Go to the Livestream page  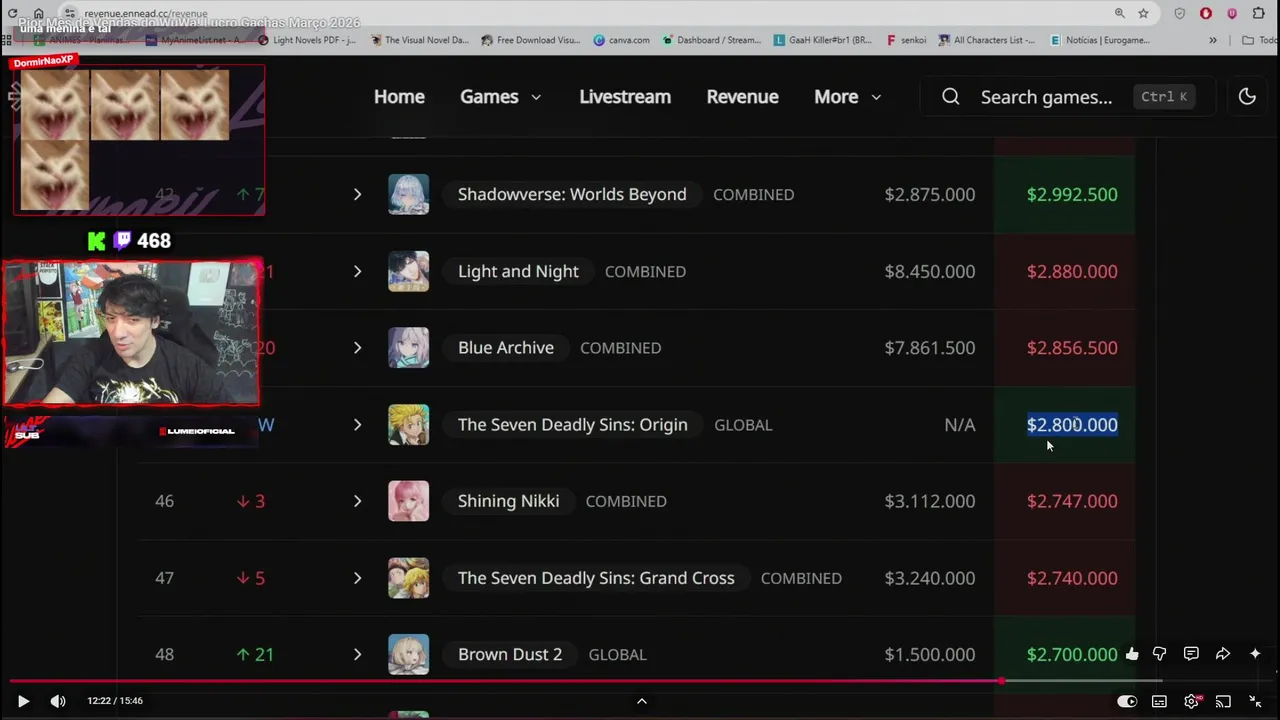coord(625,97)
